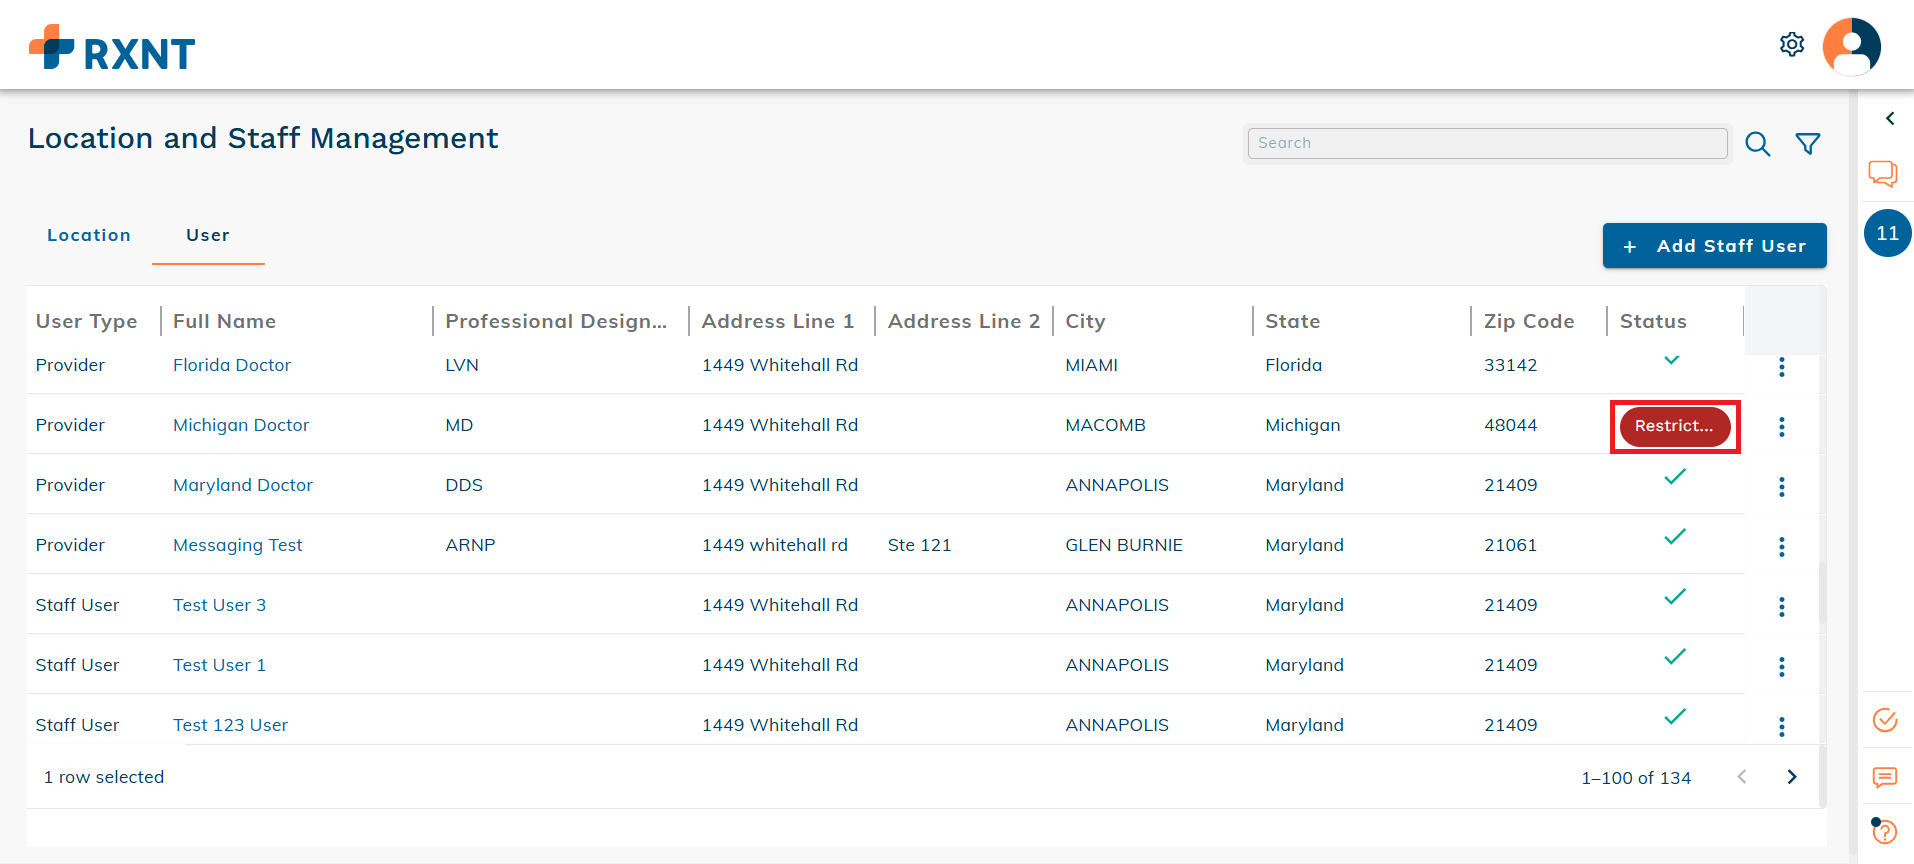The height and width of the screenshot is (864, 1914).
Task: Open the user profile avatar
Action: (1852, 47)
